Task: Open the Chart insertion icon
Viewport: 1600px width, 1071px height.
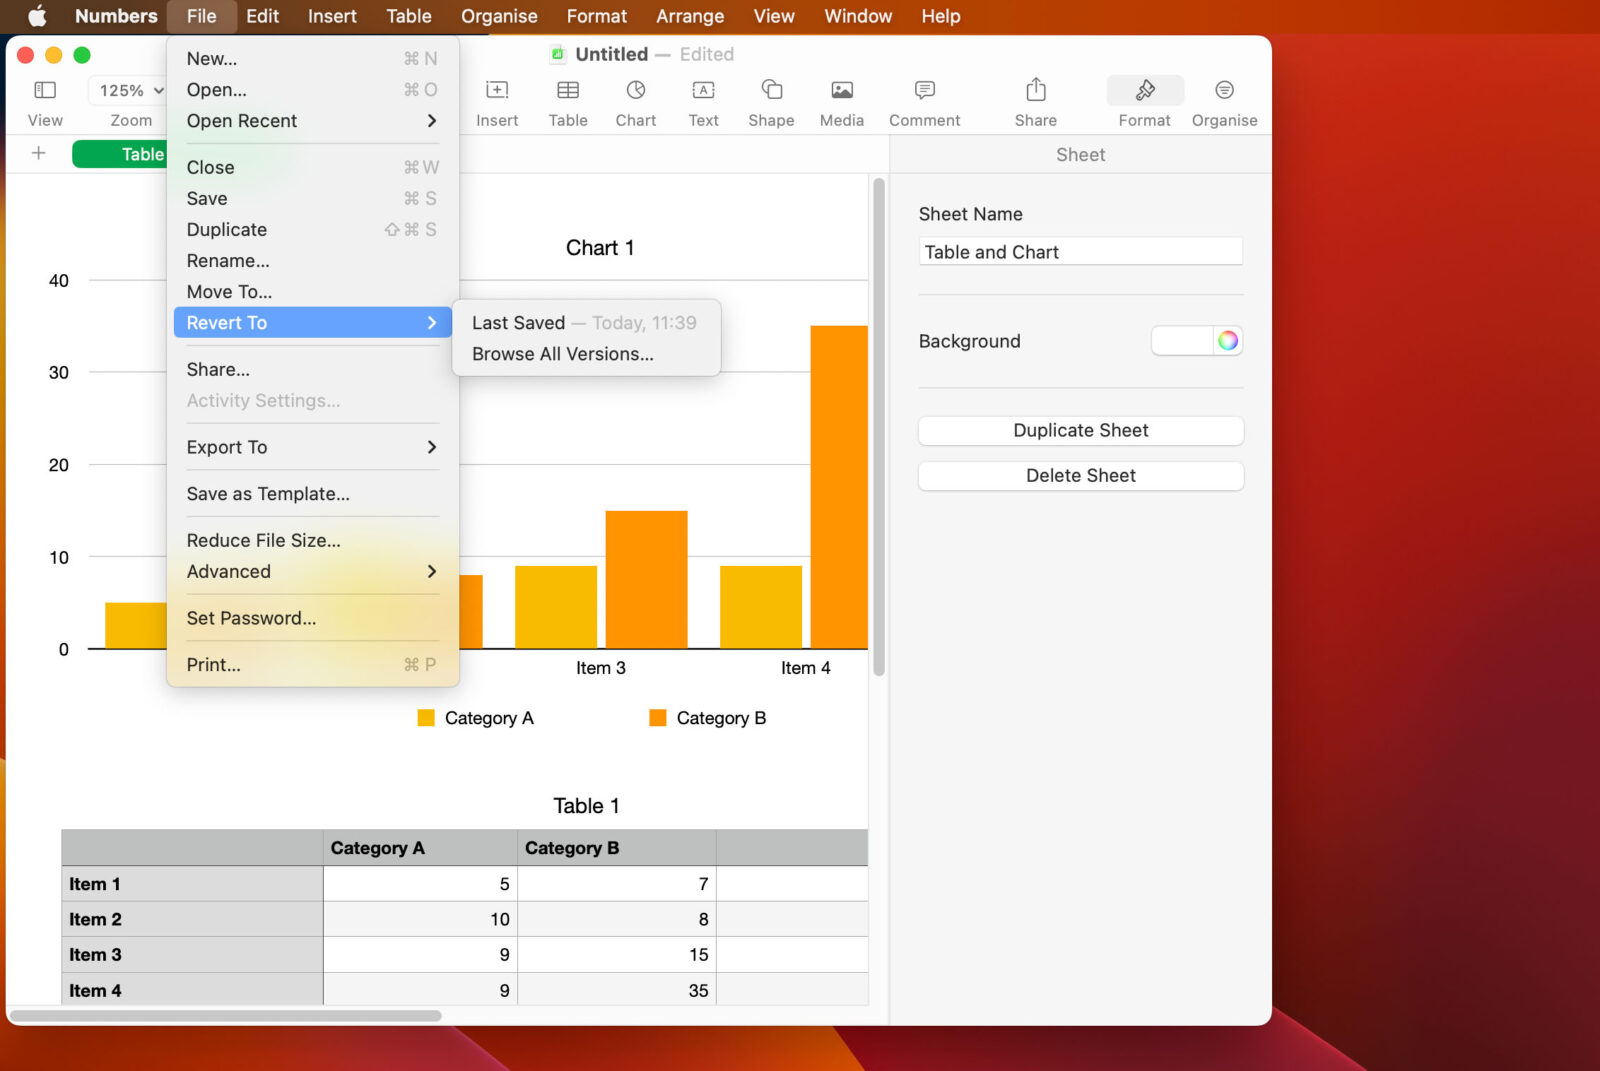Action: 635,100
